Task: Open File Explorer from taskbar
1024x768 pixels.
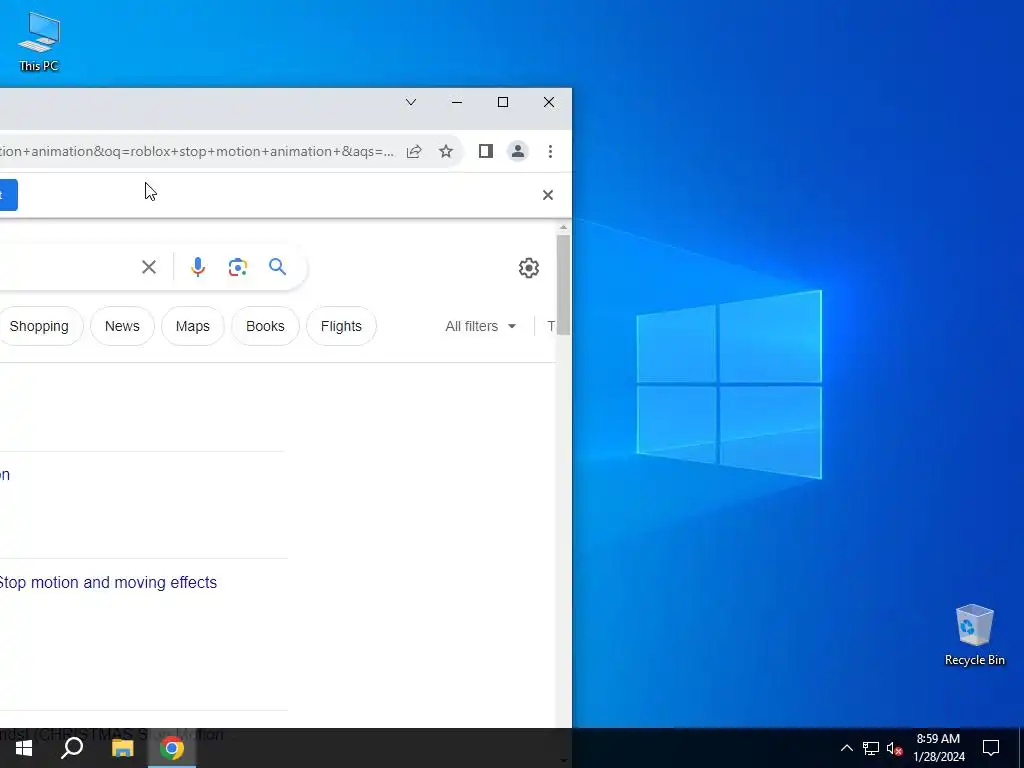Action: point(122,748)
